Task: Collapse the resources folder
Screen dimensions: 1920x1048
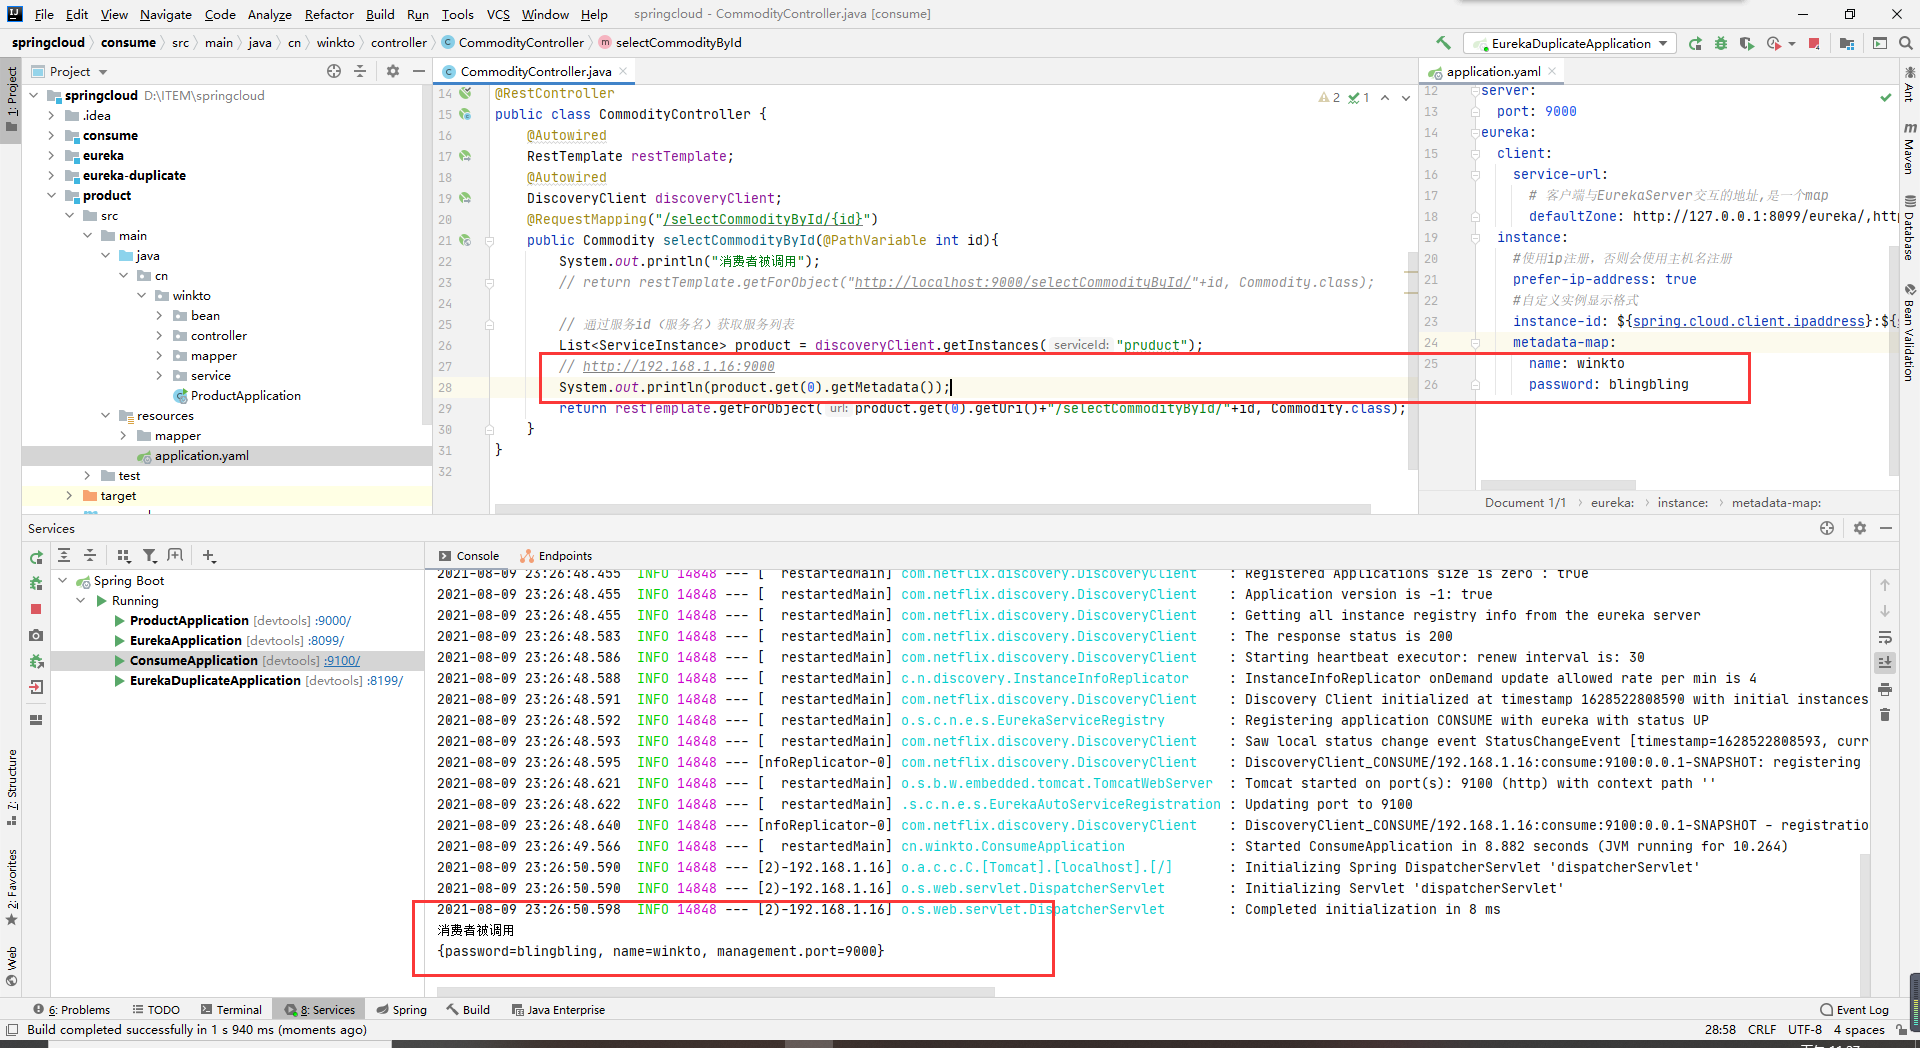Action: click(105, 415)
